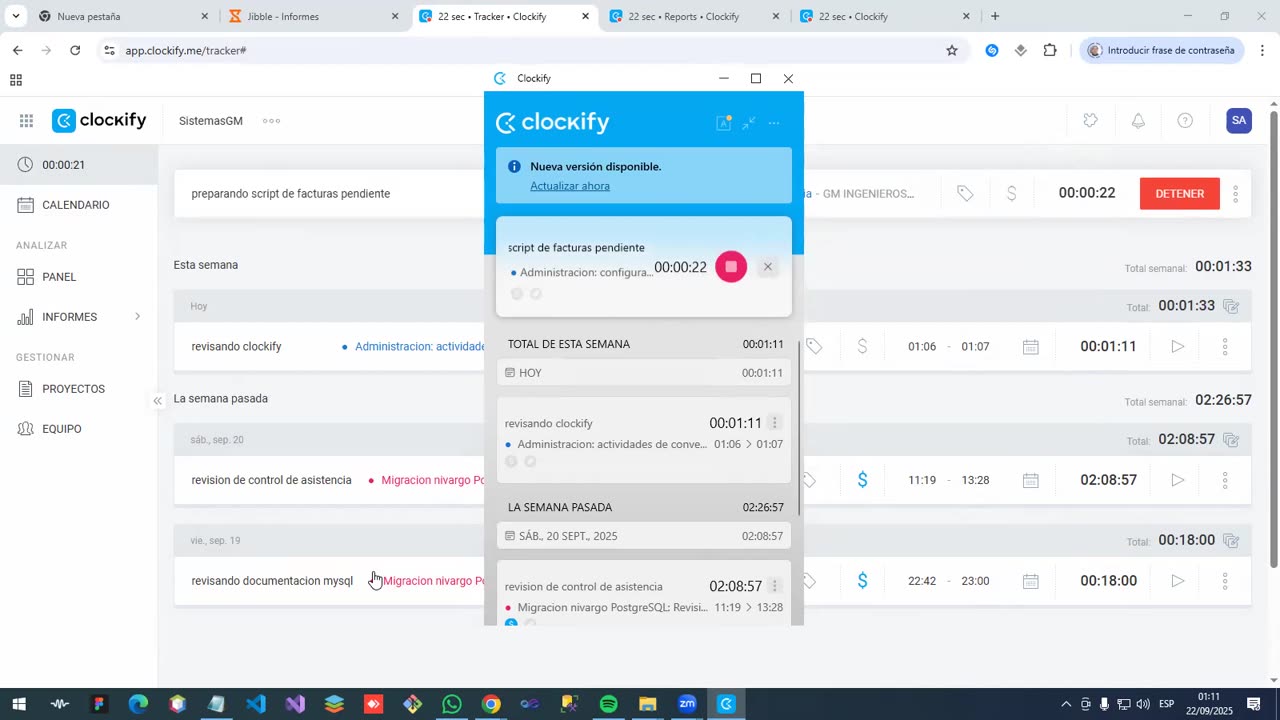Viewport: 1280px width, 720px height.
Task: Open WhatsApp from the Windows taskbar
Action: coord(452,704)
